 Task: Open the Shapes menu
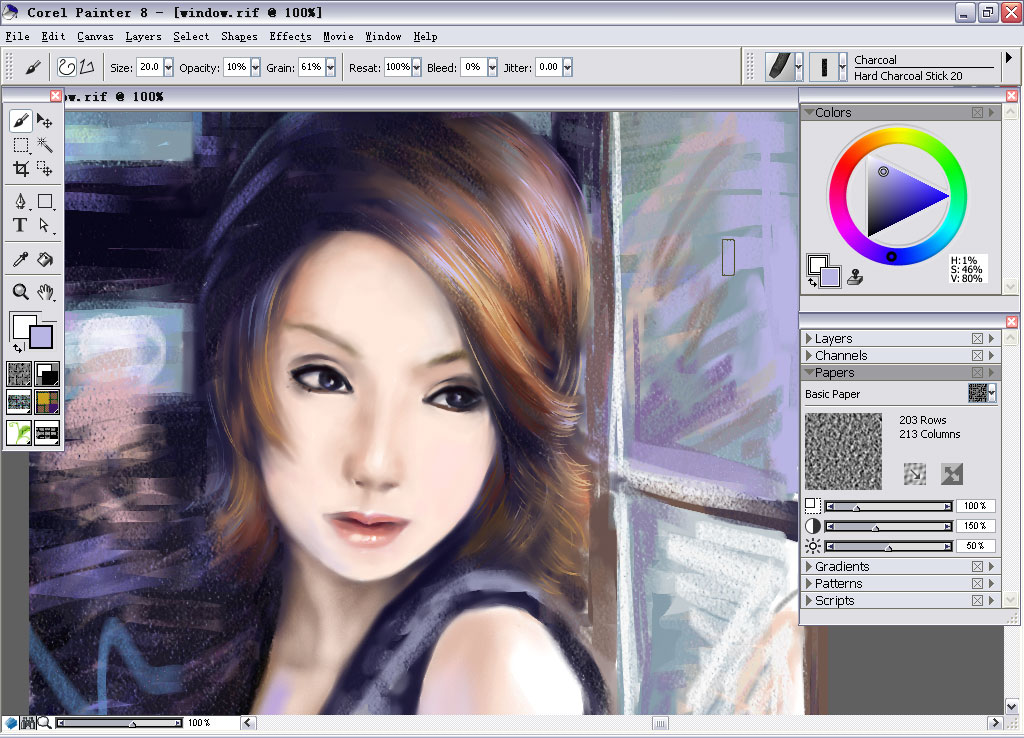click(239, 37)
